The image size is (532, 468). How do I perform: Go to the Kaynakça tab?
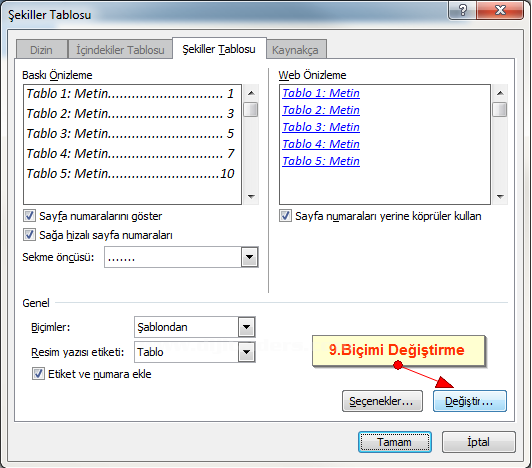(x=296, y=50)
